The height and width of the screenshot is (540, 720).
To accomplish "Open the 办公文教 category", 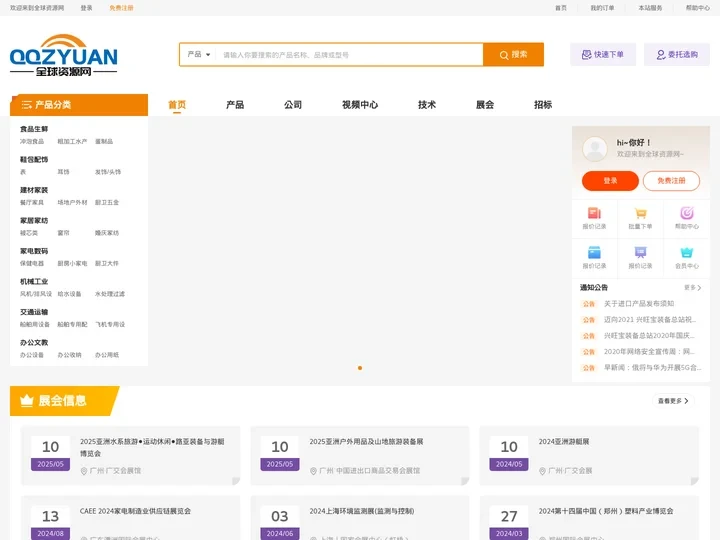I will pos(34,343).
